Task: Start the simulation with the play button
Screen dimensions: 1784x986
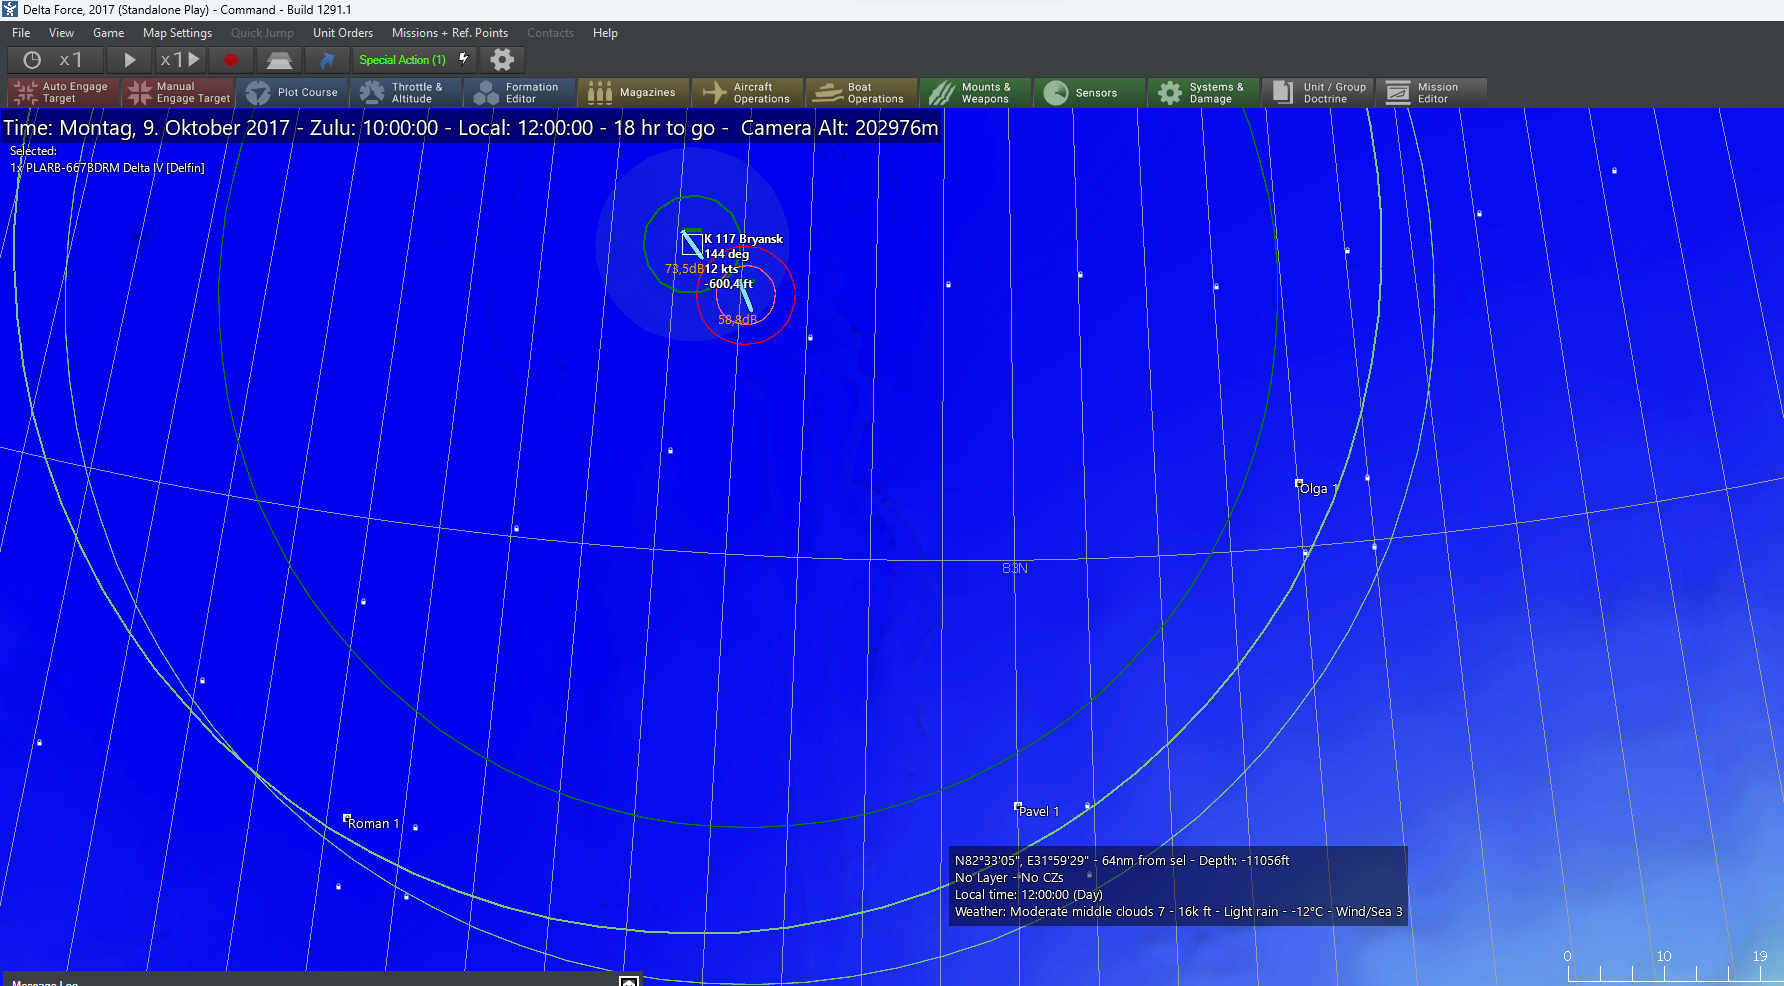Action: pos(129,60)
